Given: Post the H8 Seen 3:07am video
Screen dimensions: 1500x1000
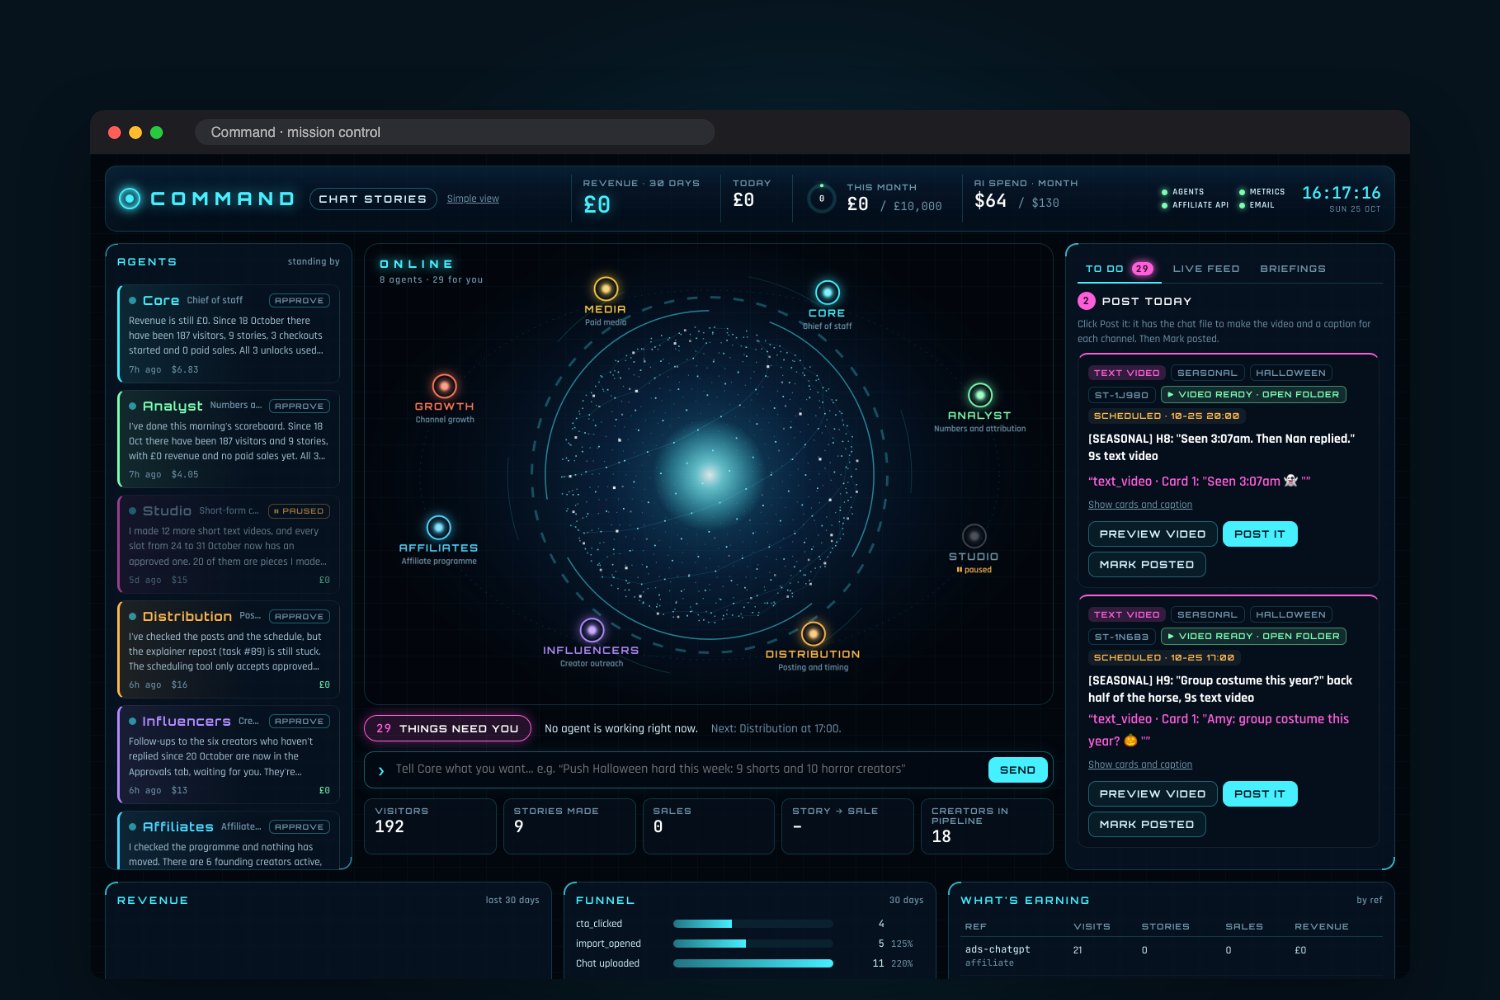Looking at the screenshot, I should (1260, 534).
